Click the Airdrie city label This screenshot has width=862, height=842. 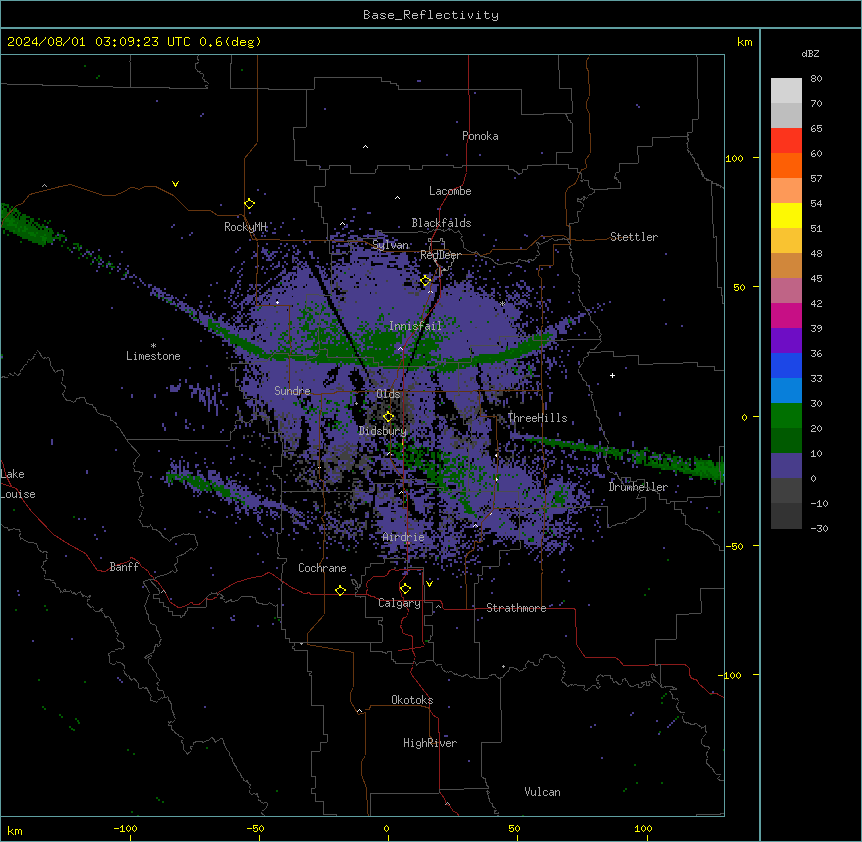(x=404, y=537)
